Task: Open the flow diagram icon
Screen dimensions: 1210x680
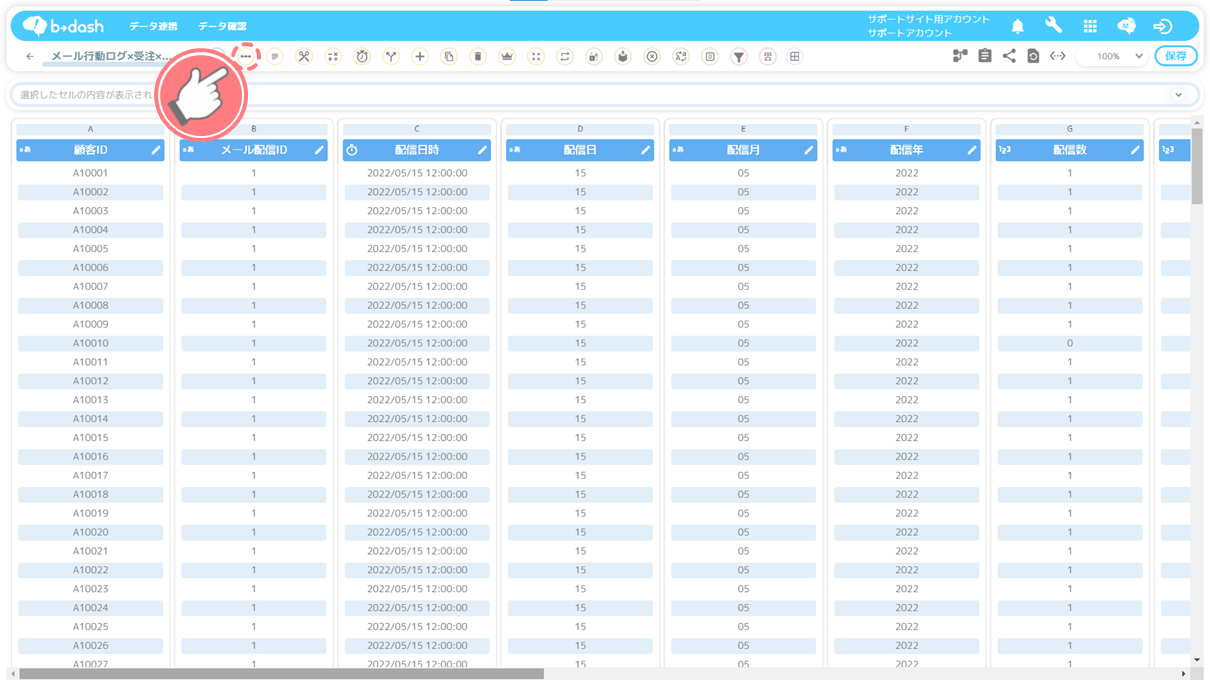Action: tap(960, 56)
